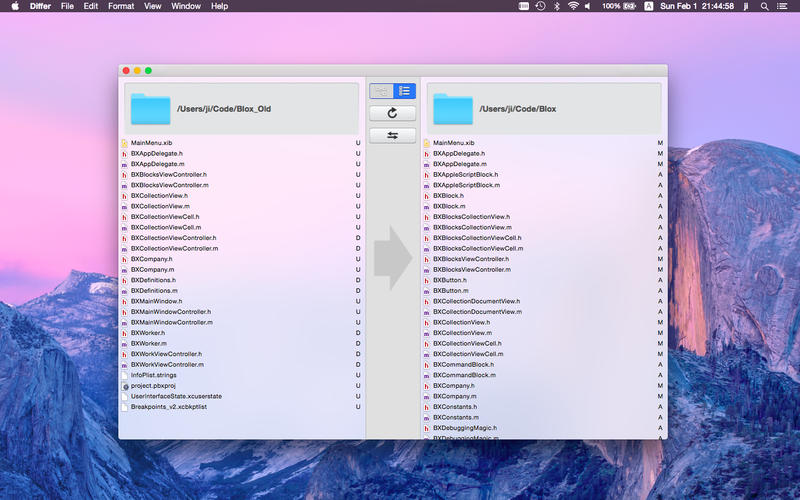The image size is (800, 500).
Task: Select BXWorkViewController.m in the left list
Action: pos(242,364)
